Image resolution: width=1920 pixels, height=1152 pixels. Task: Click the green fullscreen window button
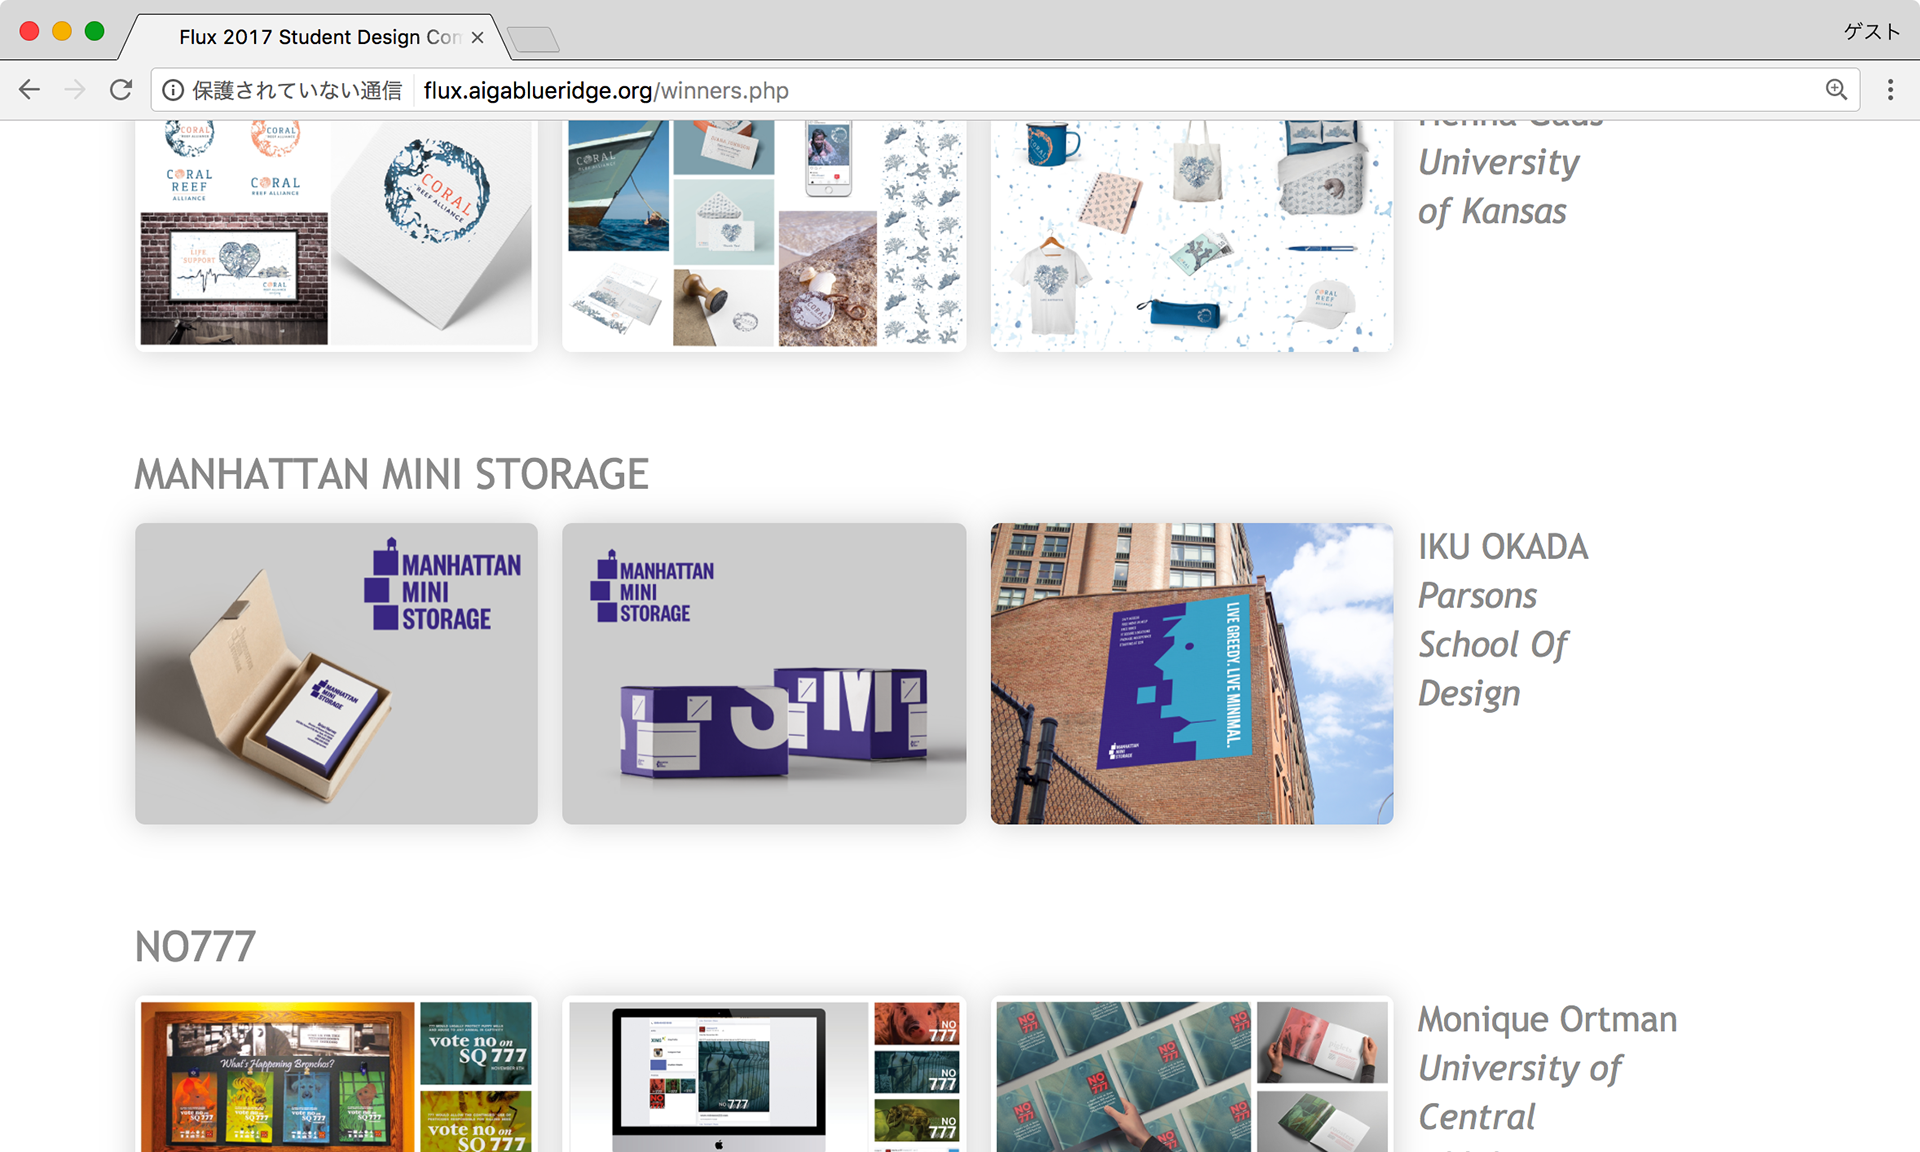pos(95,31)
